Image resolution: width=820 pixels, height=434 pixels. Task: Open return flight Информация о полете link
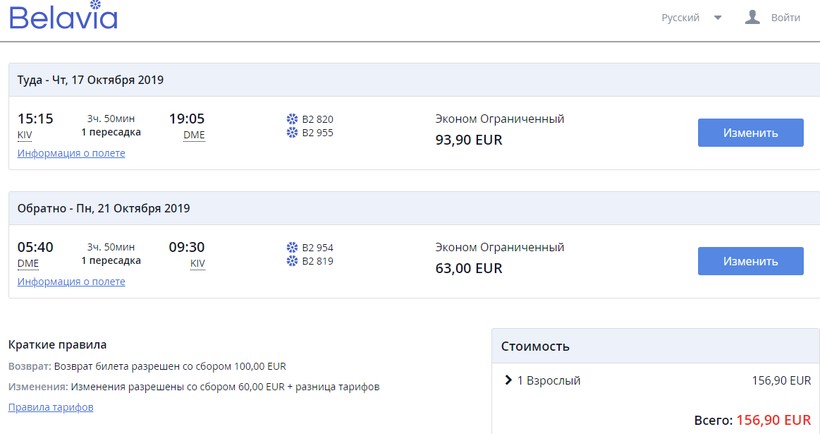coord(71,282)
